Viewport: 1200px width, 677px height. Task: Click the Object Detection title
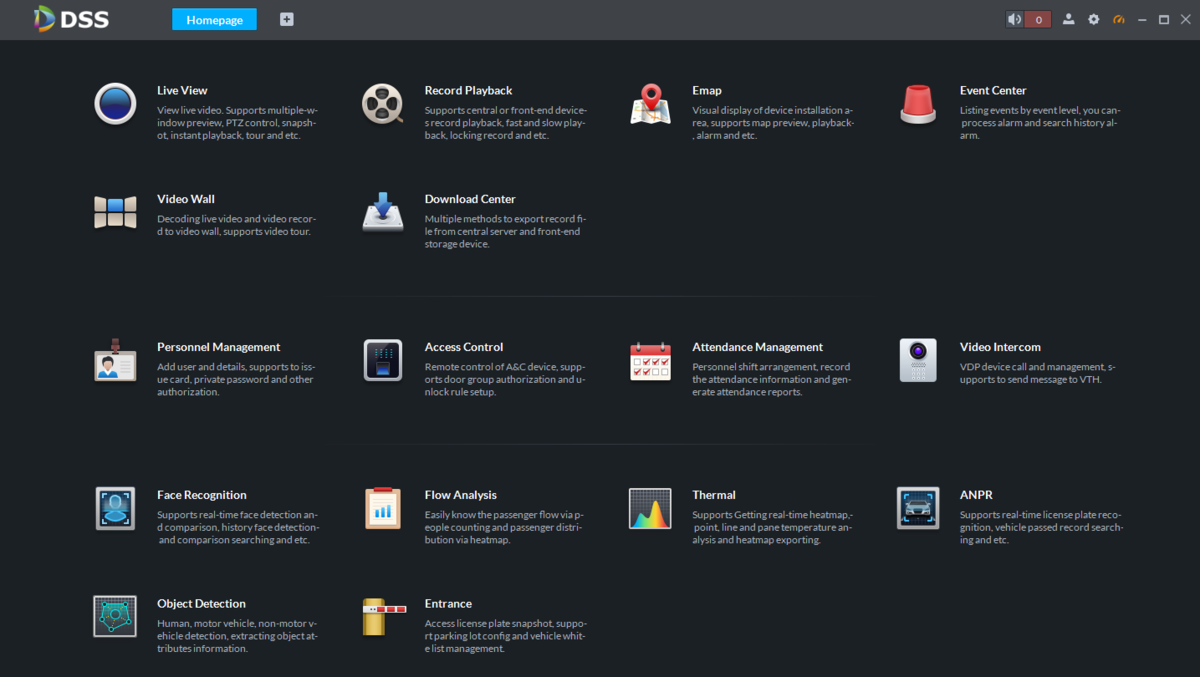(201, 603)
